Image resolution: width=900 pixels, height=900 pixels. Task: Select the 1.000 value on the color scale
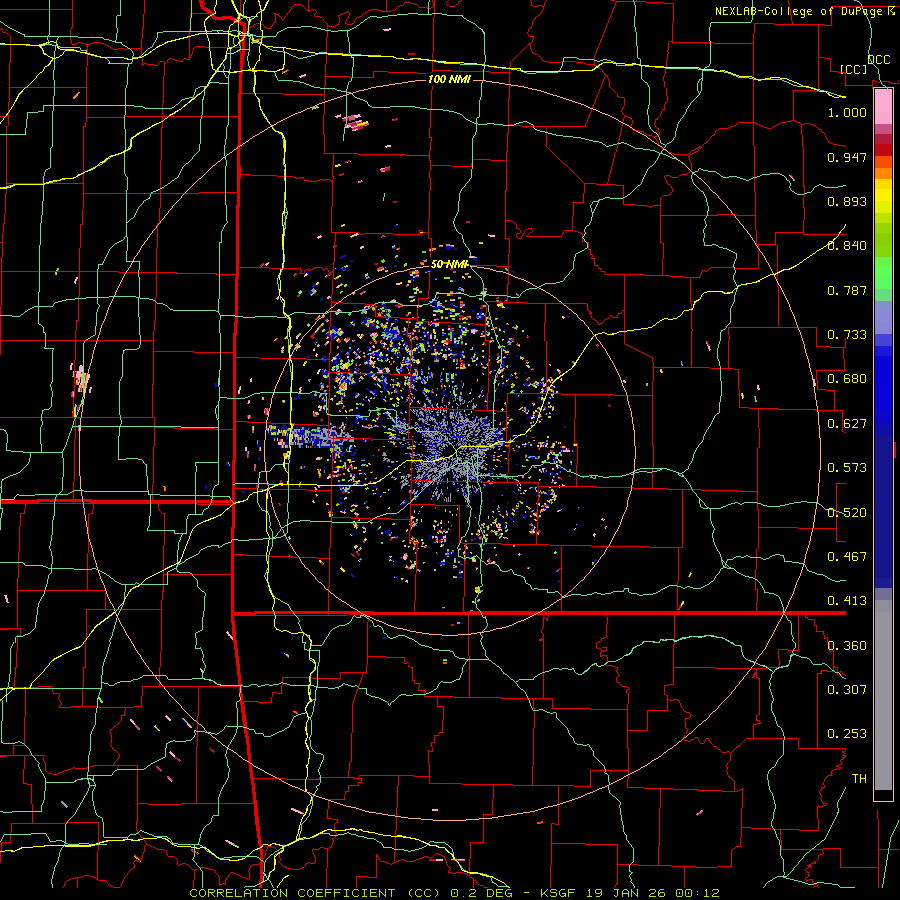coord(847,112)
